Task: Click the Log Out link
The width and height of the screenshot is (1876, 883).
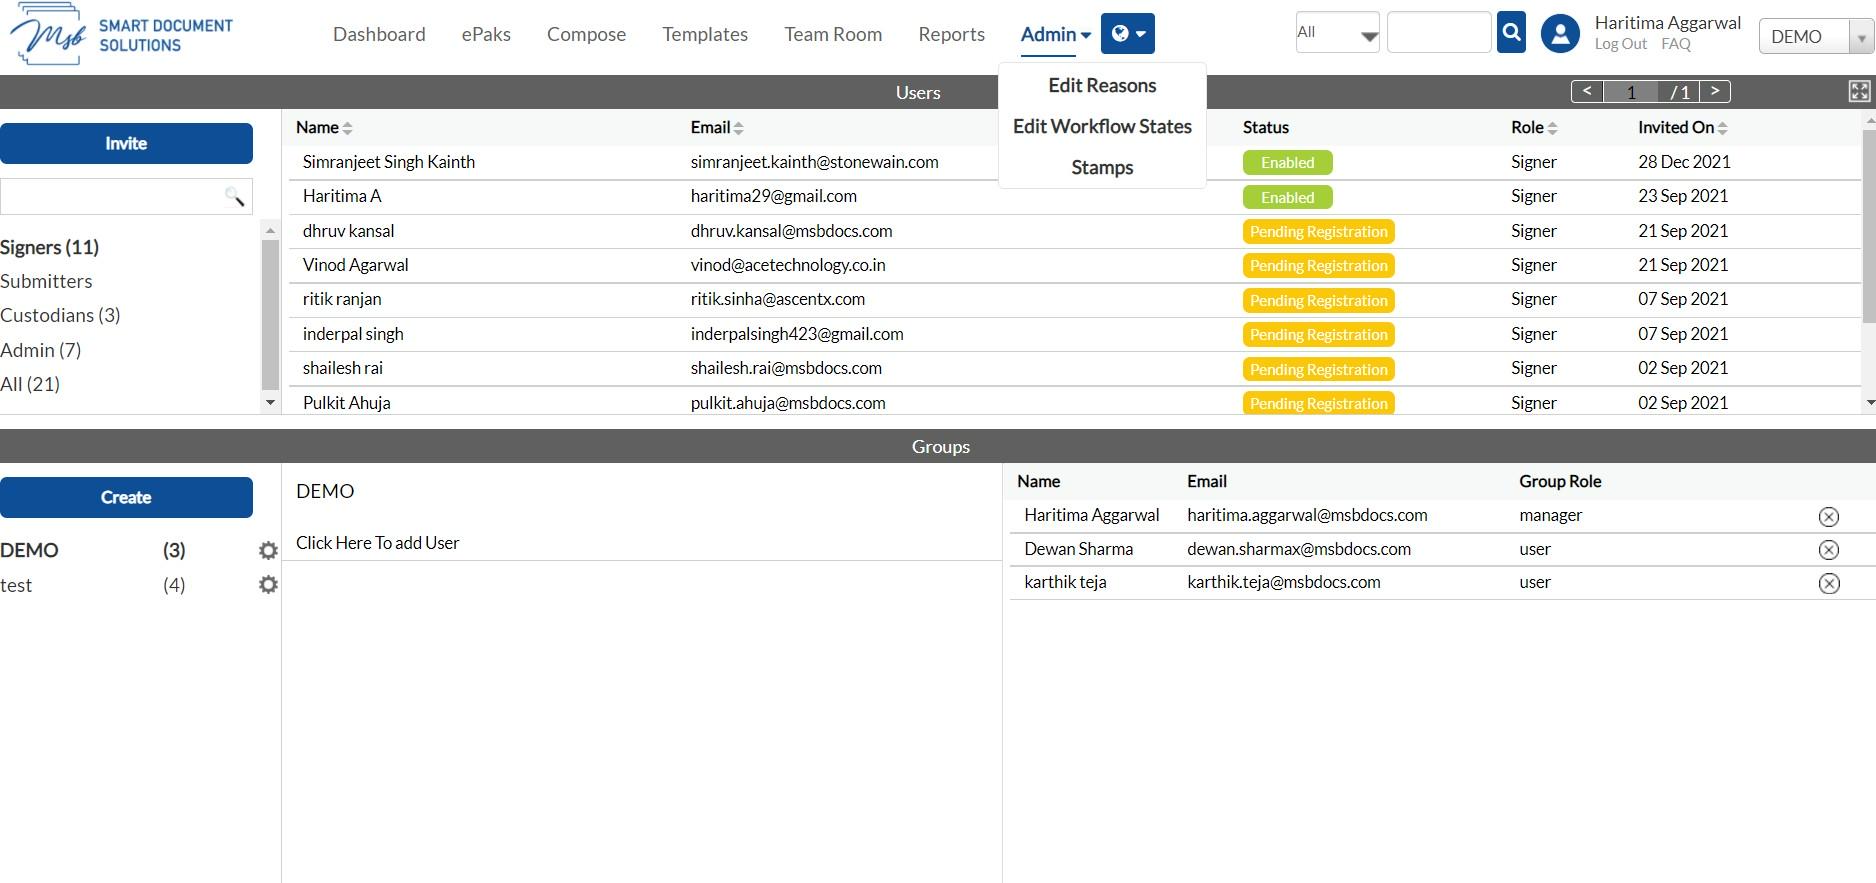Action: [1620, 44]
